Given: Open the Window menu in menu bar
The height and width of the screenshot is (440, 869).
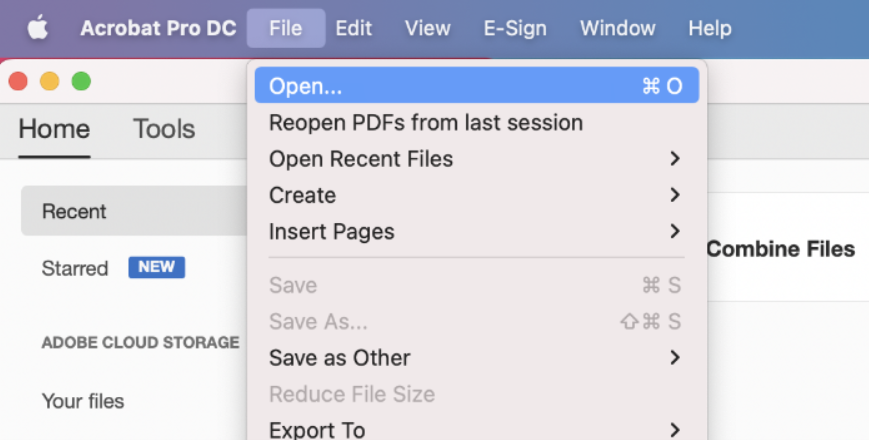Looking at the screenshot, I should coord(618,28).
